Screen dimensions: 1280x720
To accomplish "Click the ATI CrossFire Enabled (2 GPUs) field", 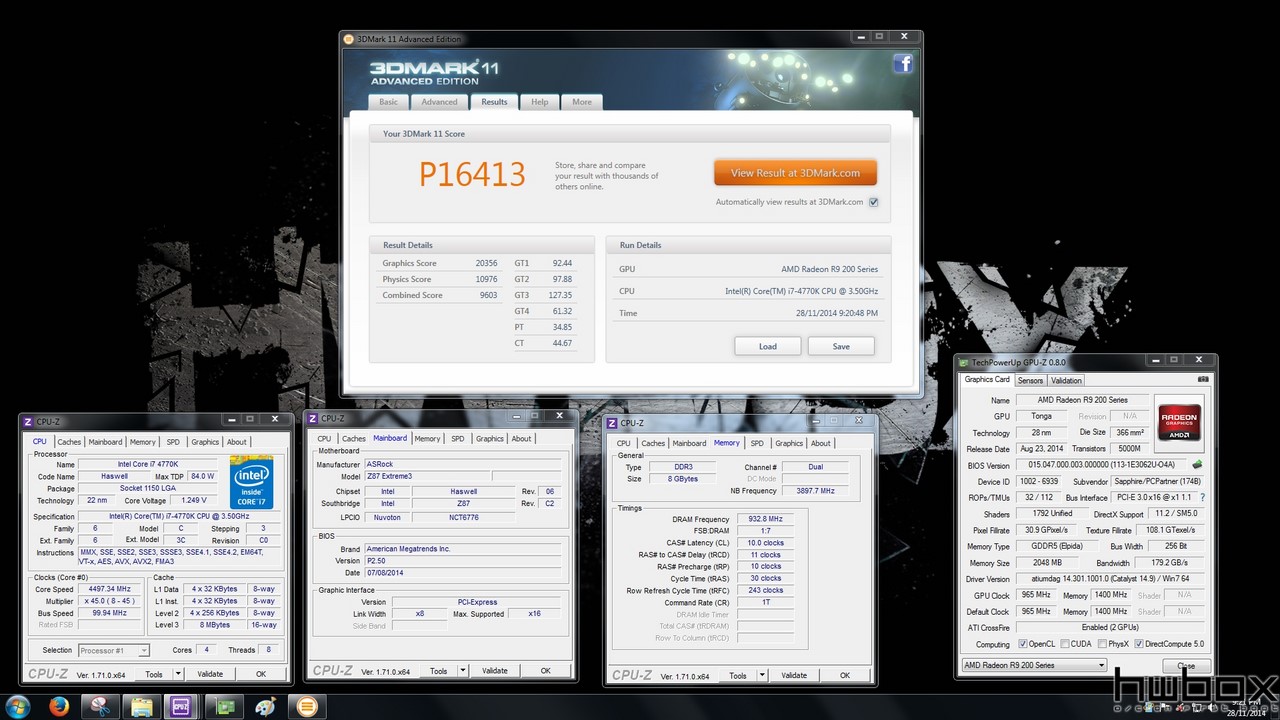I will [1109, 627].
